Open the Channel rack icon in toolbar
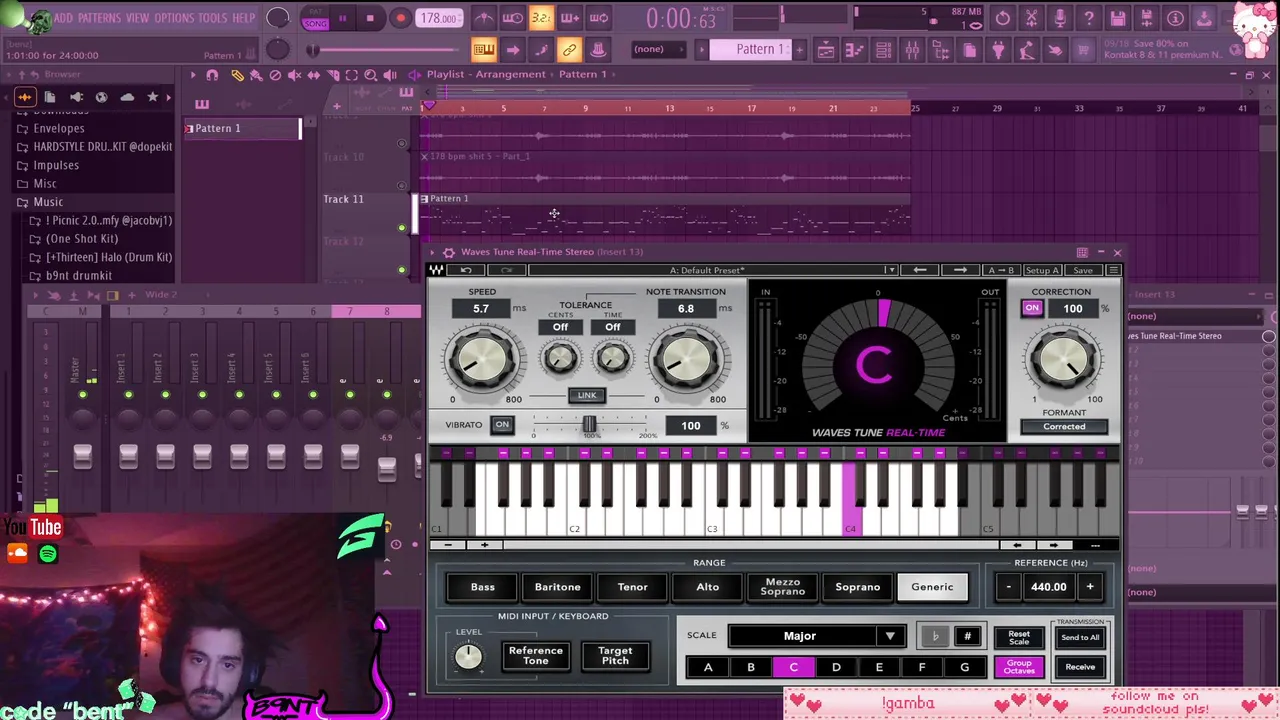The width and height of the screenshot is (1280, 720). coord(884,50)
